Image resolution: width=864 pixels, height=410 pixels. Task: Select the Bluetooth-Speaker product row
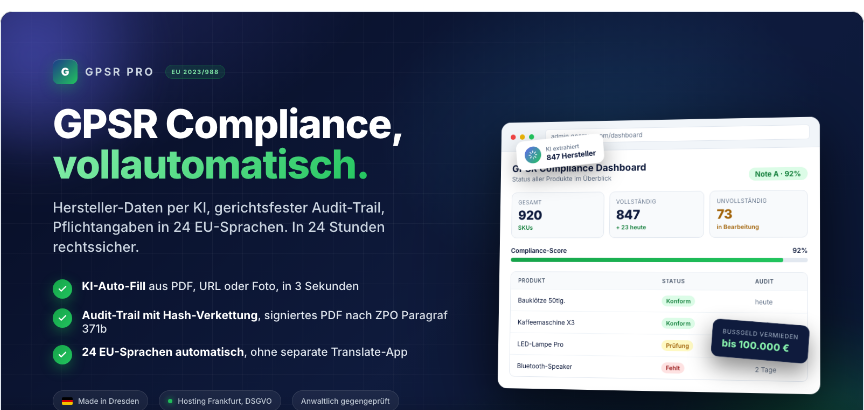click(659, 368)
